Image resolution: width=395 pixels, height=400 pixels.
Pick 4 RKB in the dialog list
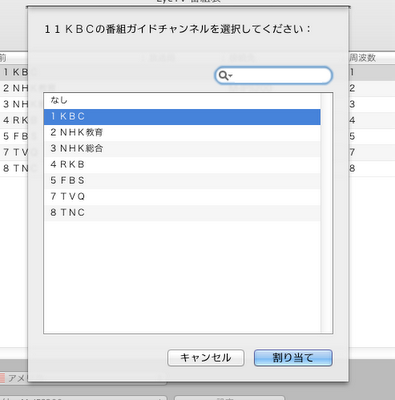pyautogui.click(x=182, y=165)
